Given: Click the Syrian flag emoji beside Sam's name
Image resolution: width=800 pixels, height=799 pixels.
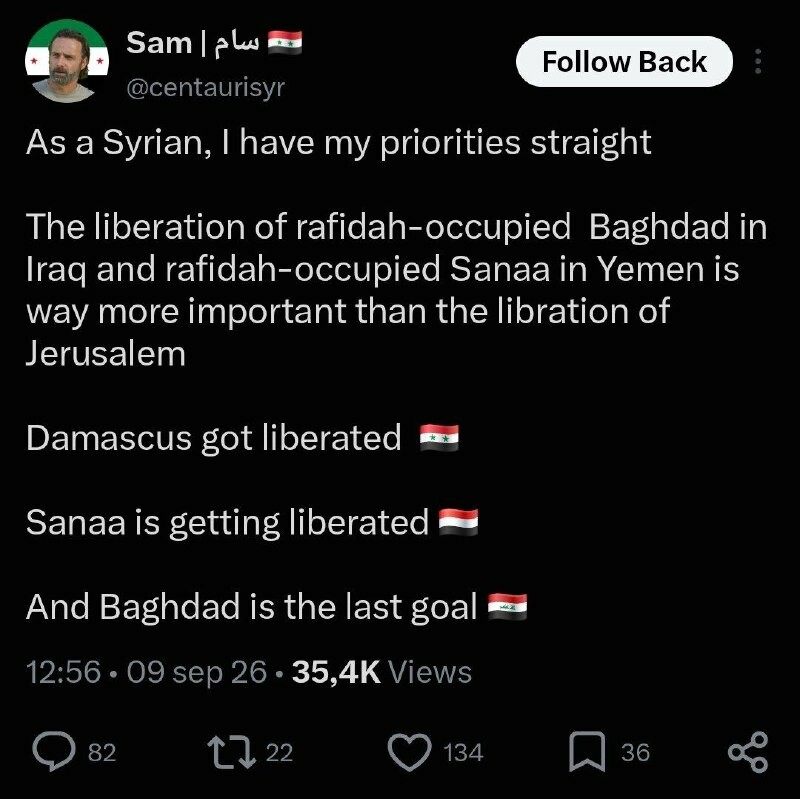Looking at the screenshot, I should [x=285, y=43].
